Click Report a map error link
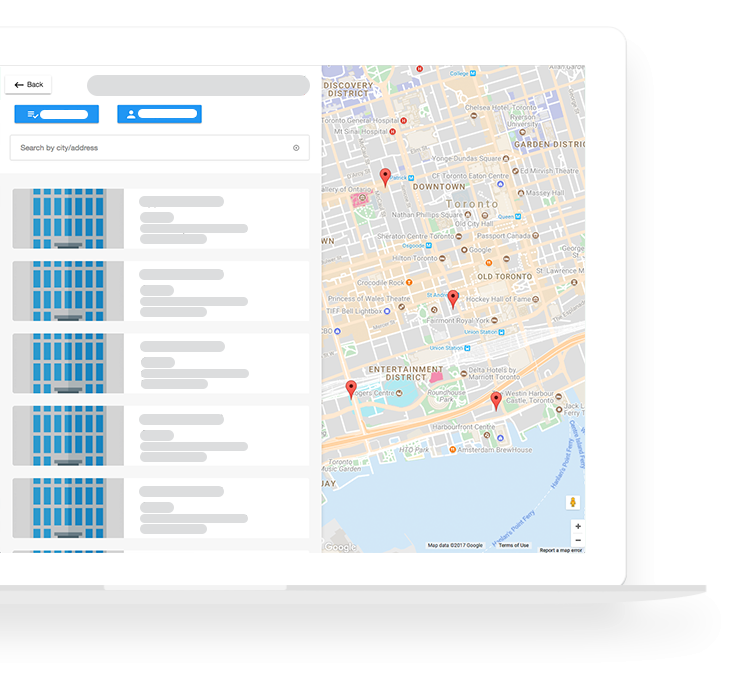This screenshot has width=750, height=700. (x=560, y=550)
